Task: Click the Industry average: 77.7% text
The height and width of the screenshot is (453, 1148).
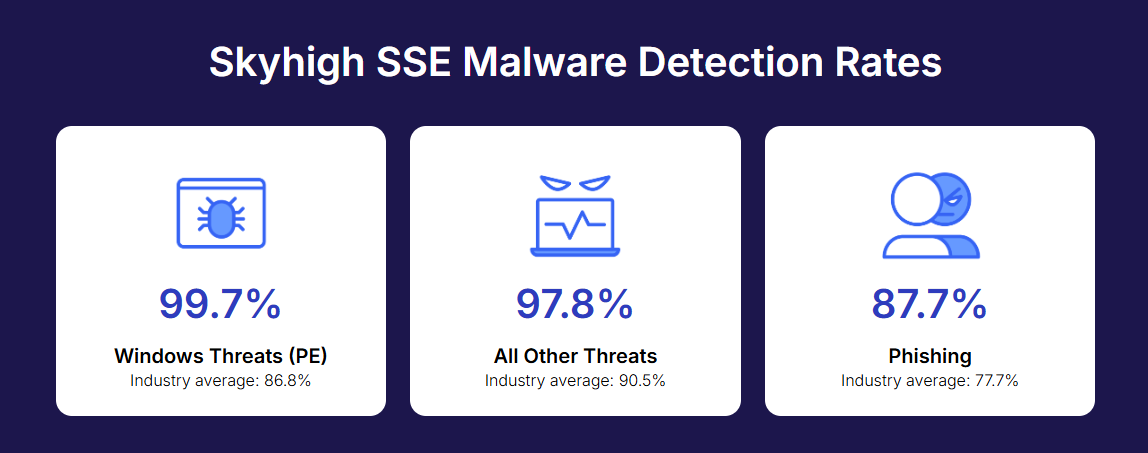Action: [930, 381]
